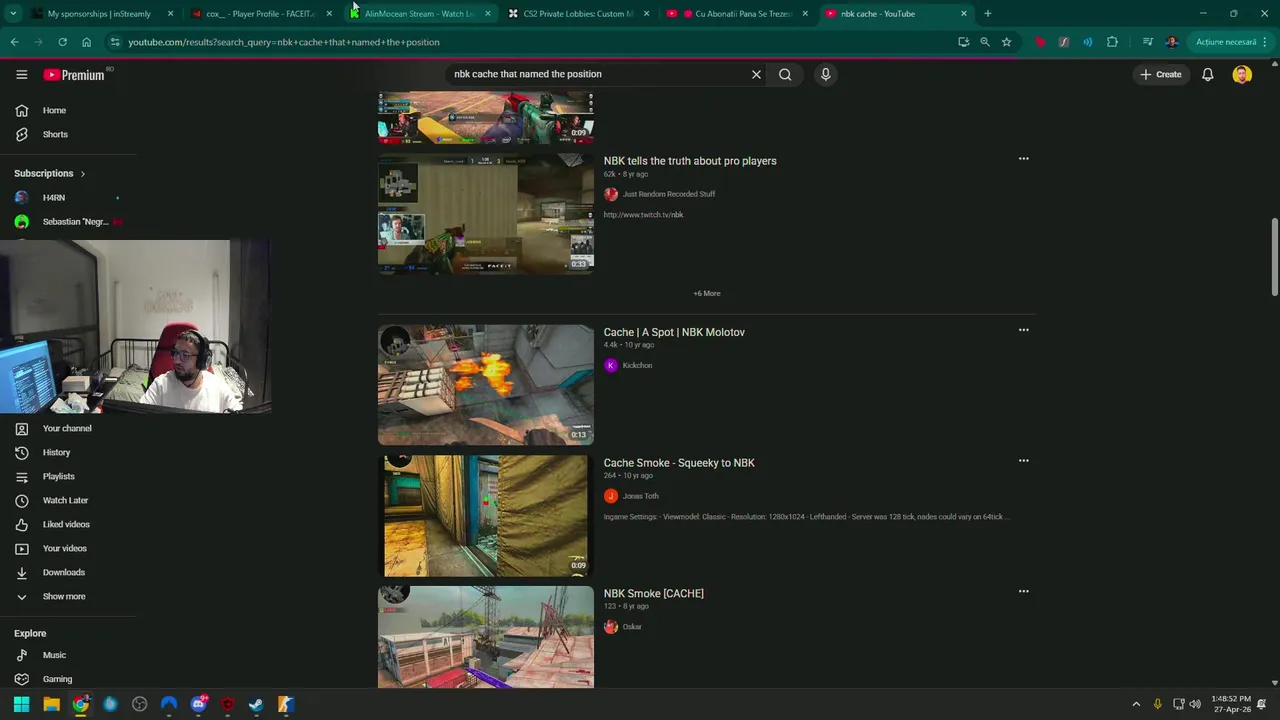1280x720 pixels.
Task: Open video Cache Smoke - Squeeky to NBK
Action: click(679, 463)
